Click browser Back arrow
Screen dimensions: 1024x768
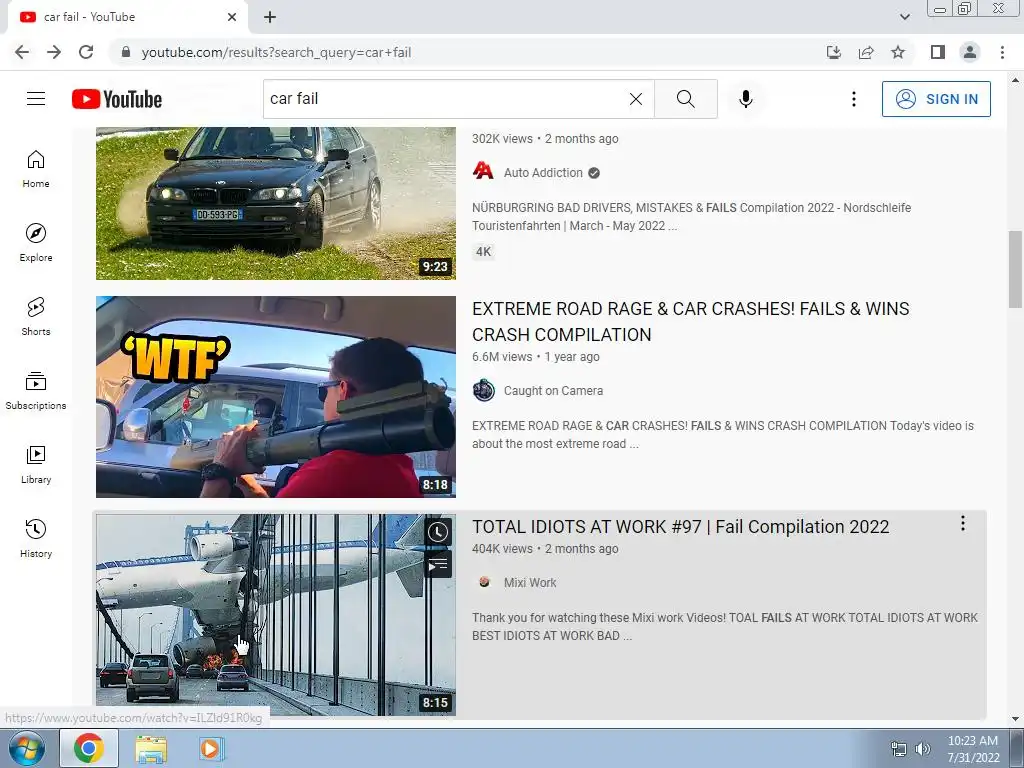[22, 52]
